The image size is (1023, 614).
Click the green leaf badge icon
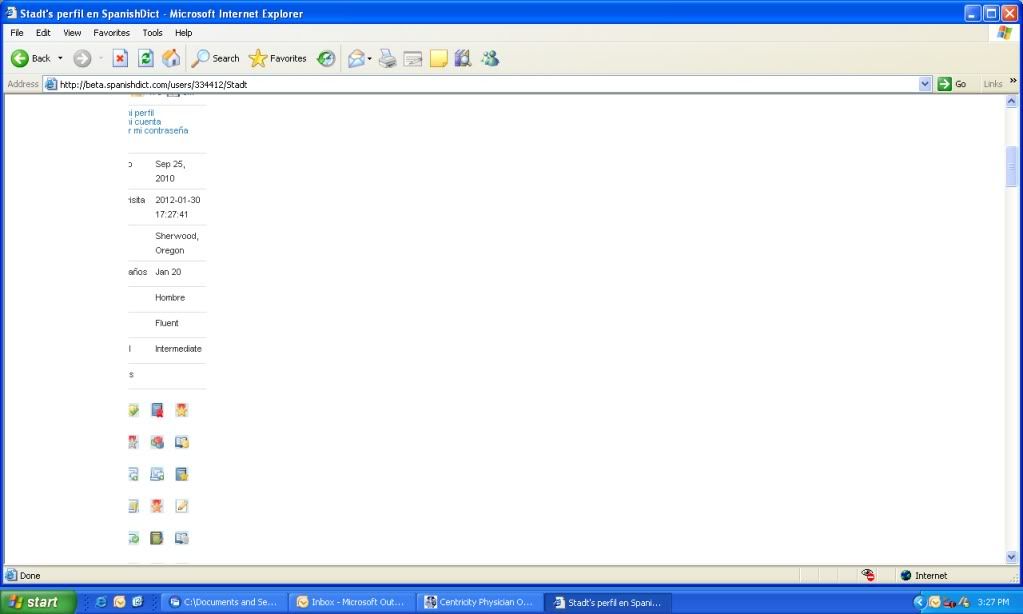[x=133, y=409]
